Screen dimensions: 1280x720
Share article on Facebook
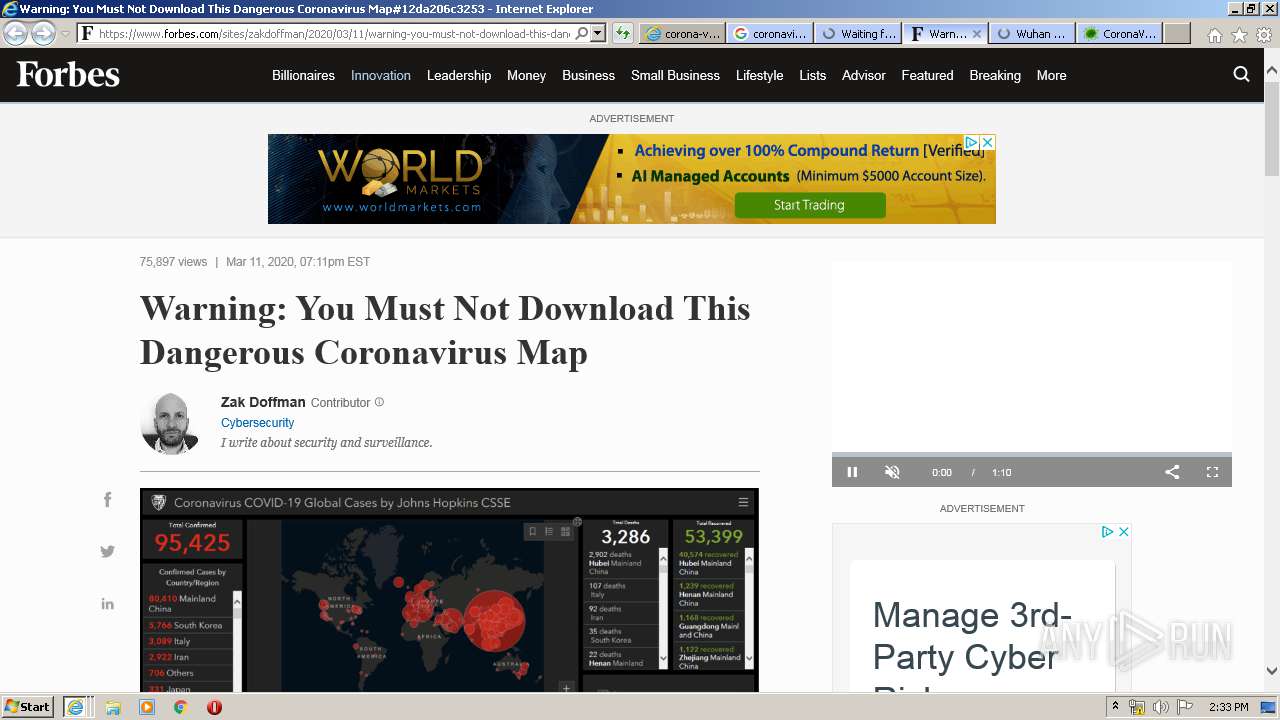pos(108,500)
